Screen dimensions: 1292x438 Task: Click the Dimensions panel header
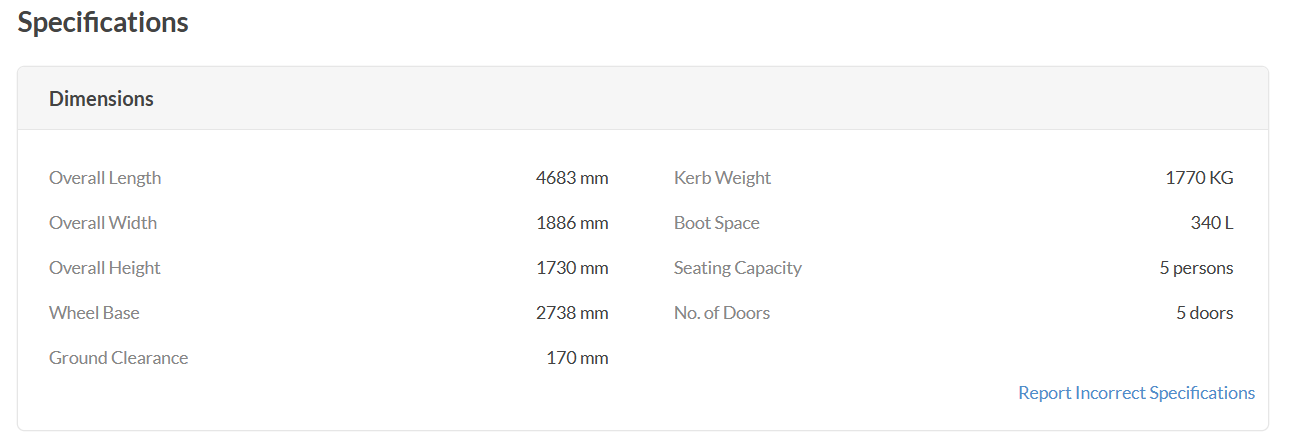click(643, 99)
